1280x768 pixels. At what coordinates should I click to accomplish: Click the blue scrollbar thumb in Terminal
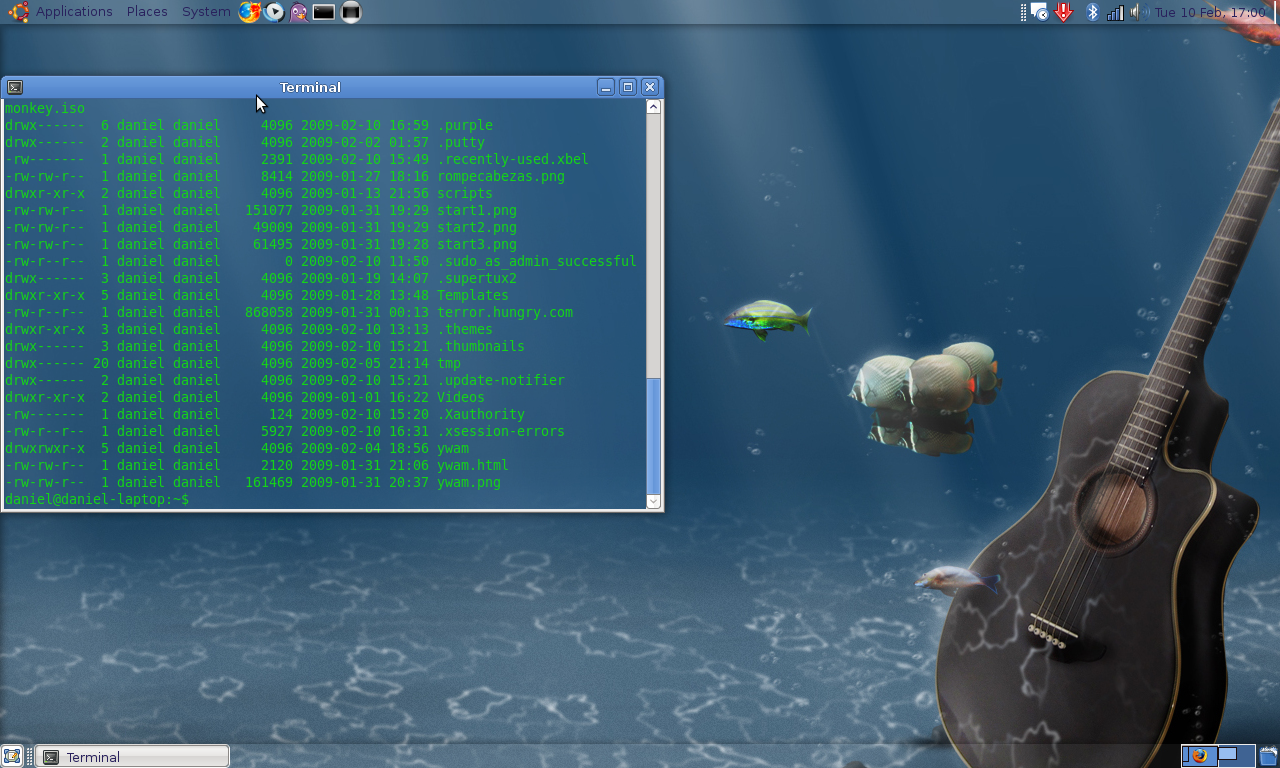click(653, 435)
